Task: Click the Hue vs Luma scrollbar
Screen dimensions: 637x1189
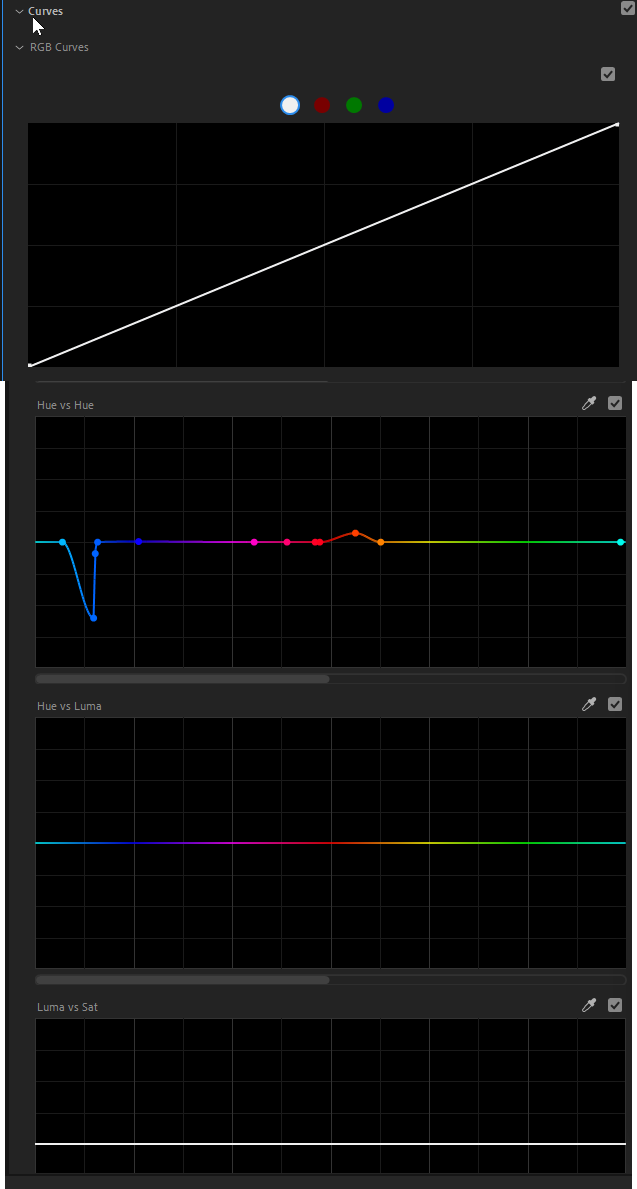Action: (x=182, y=980)
